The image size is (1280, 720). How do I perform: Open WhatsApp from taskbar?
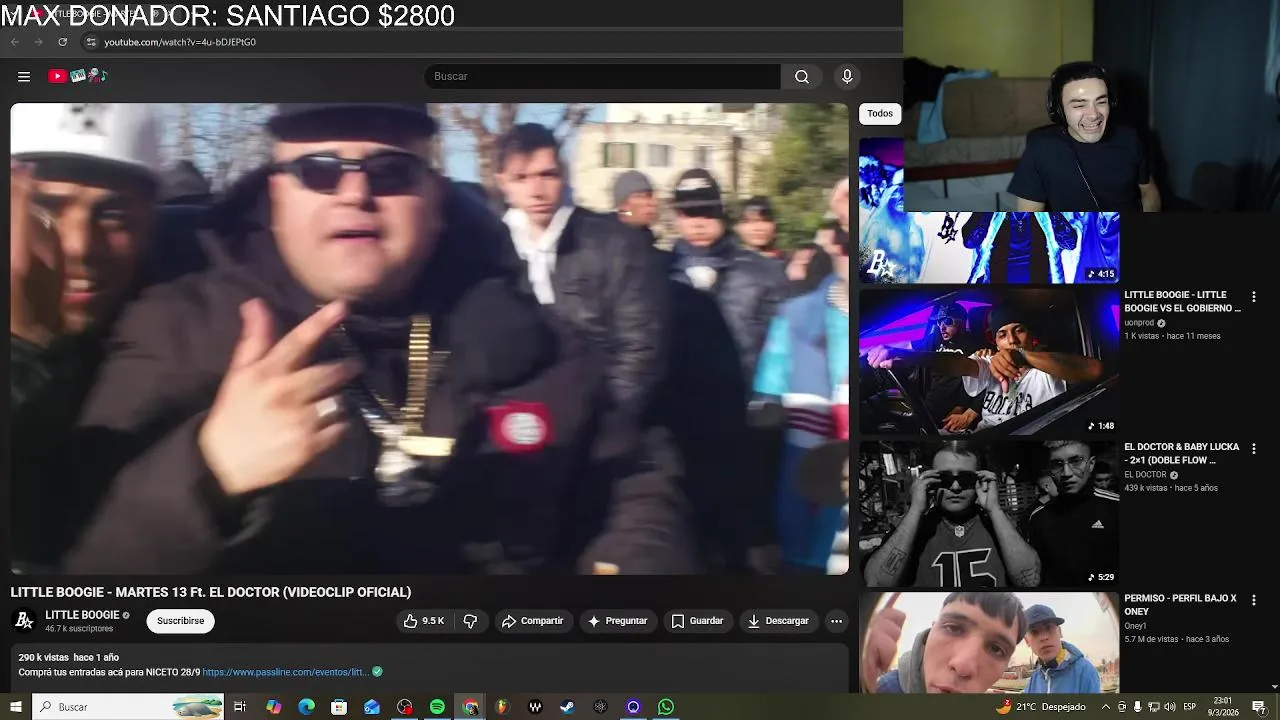[666, 707]
